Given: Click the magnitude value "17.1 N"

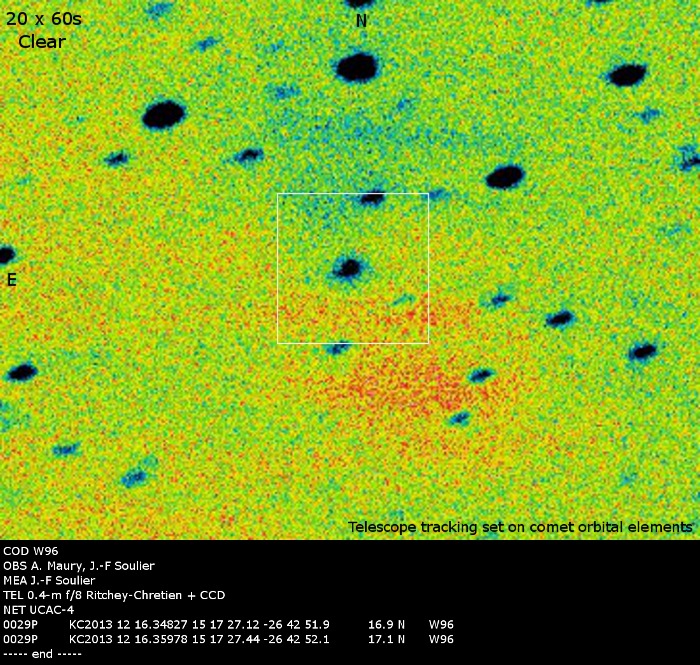Looking at the screenshot, I should pyautogui.click(x=387, y=640).
